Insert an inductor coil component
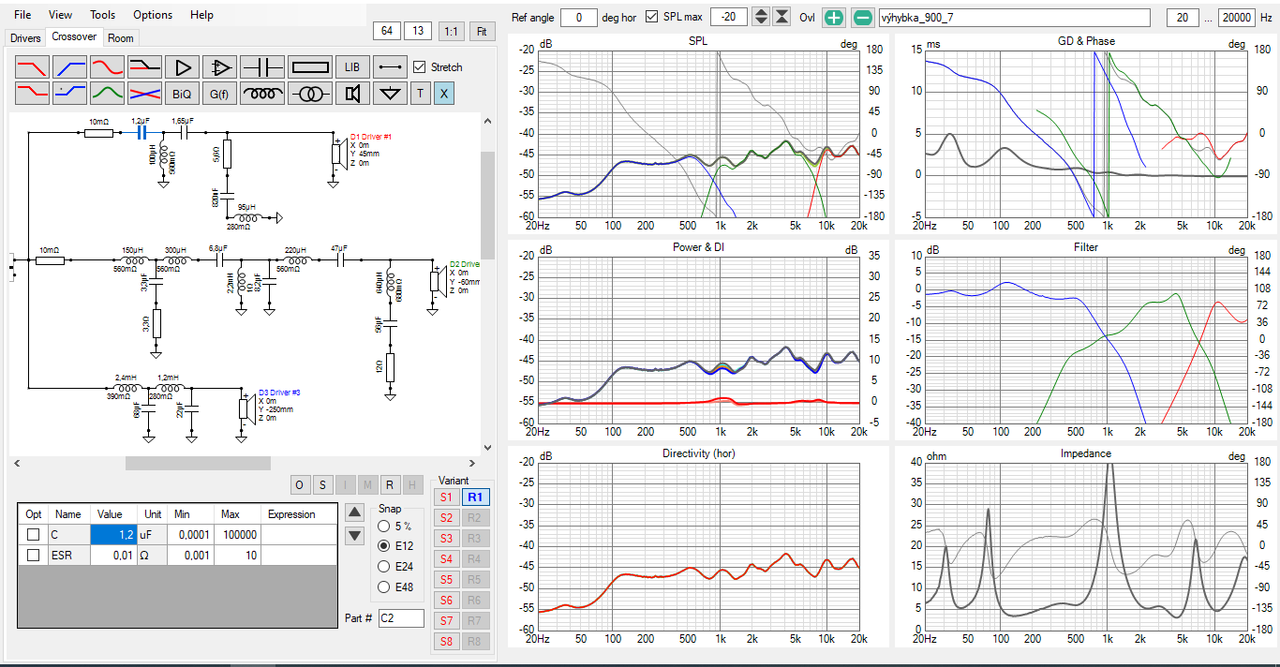 tap(264, 93)
